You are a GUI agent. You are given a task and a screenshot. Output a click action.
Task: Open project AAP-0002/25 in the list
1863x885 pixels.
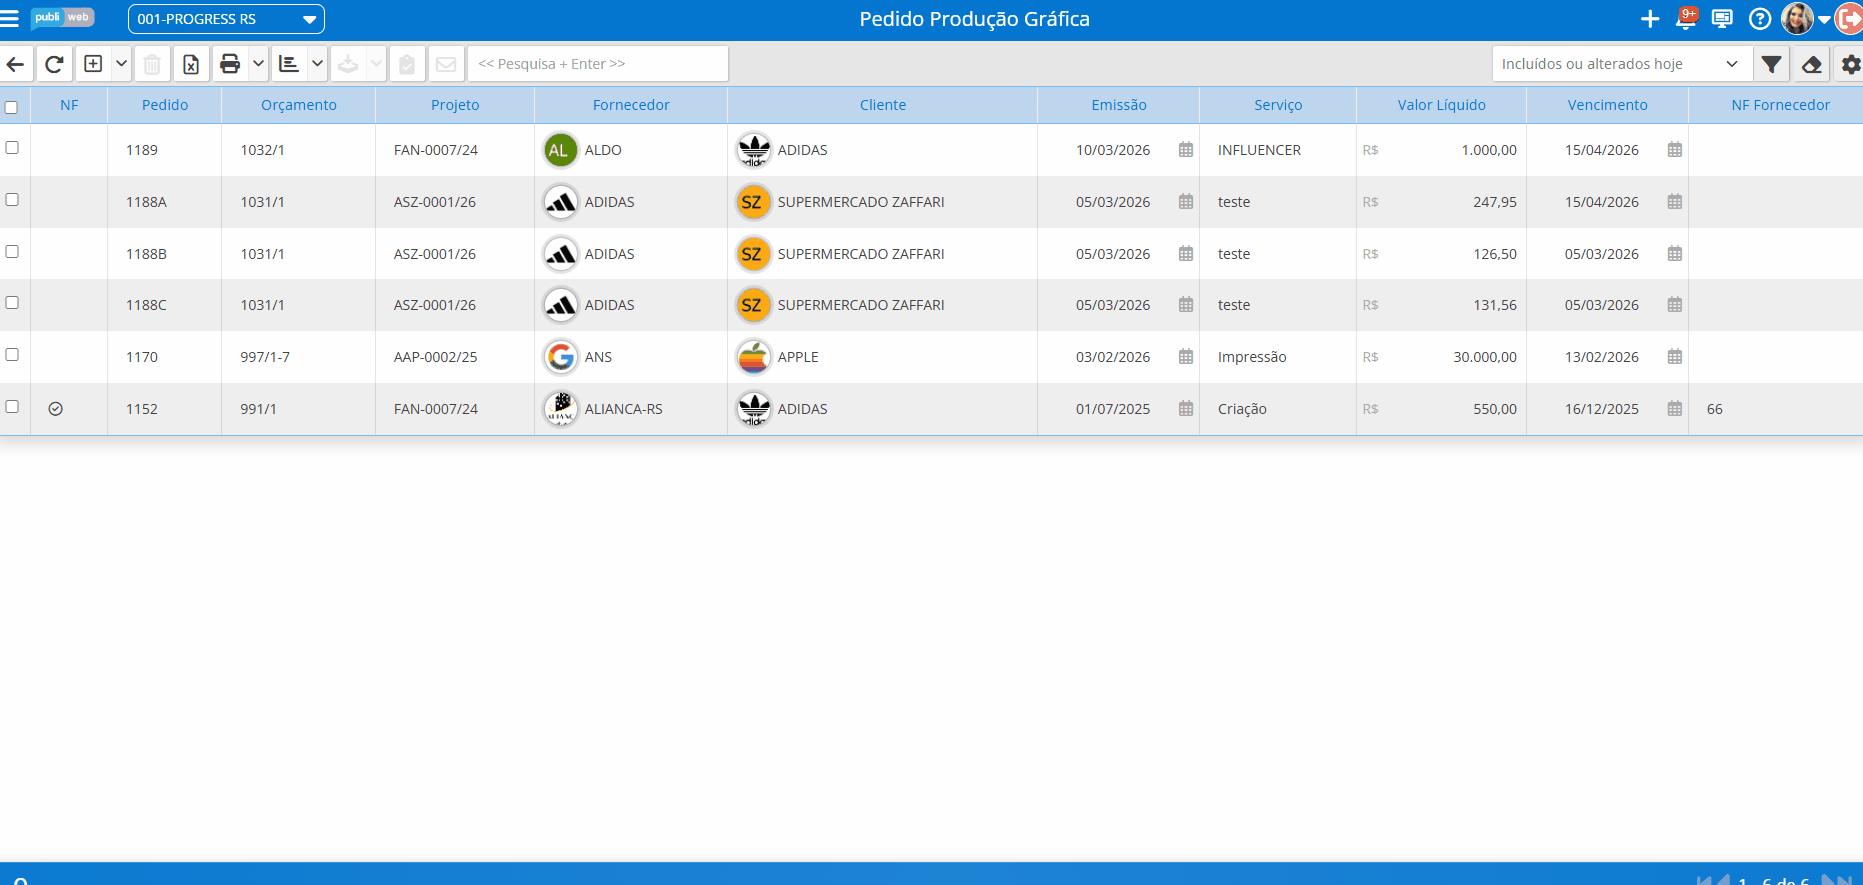pos(435,357)
